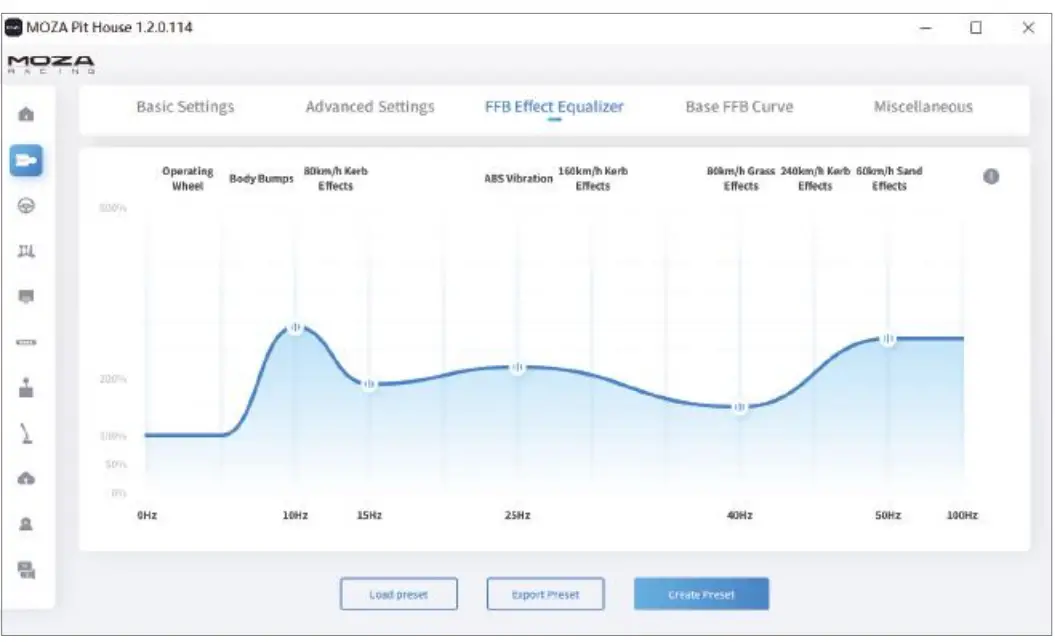Select the wheel base icon in sidebar
This screenshot has height=642, width=1055.
point(27,160)
